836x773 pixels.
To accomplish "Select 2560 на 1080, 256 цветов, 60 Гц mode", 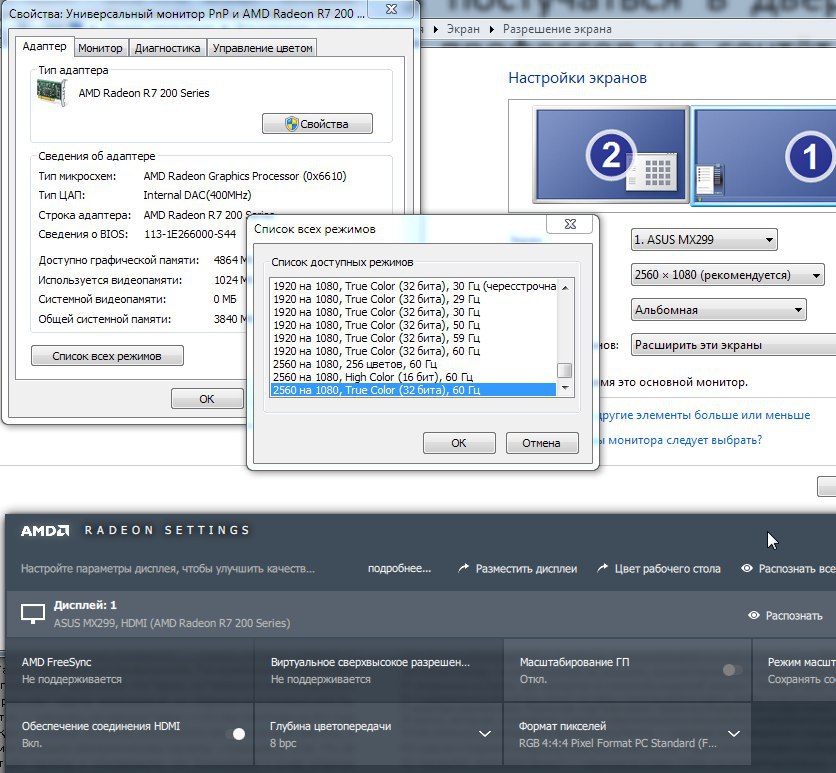I will click(413, 364).
